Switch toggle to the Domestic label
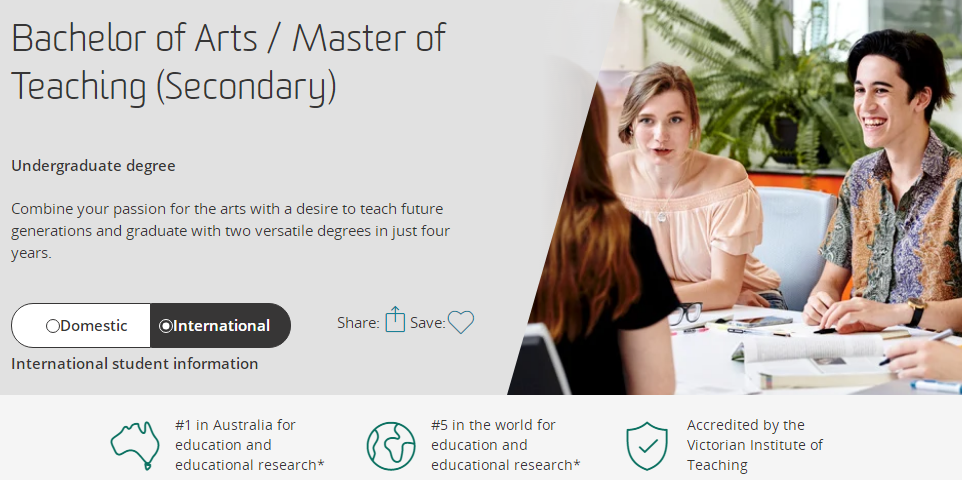Screen dimensions: 962x480 (x=94, y=326)
